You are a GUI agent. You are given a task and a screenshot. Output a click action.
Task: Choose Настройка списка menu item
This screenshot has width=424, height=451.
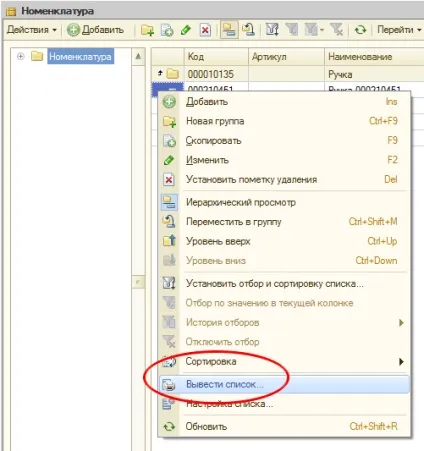pos(284,404)
